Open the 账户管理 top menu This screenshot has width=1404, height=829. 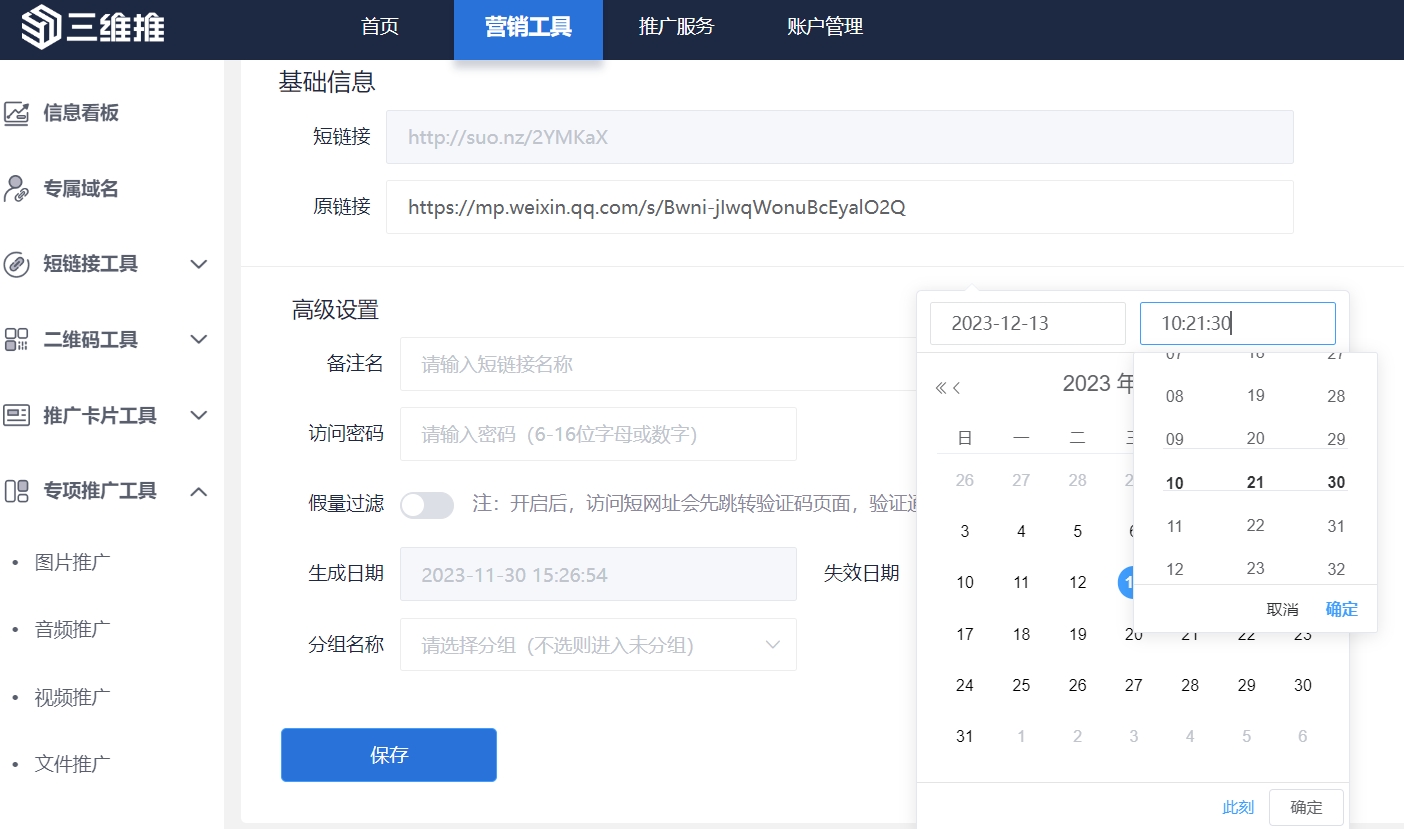825,27
